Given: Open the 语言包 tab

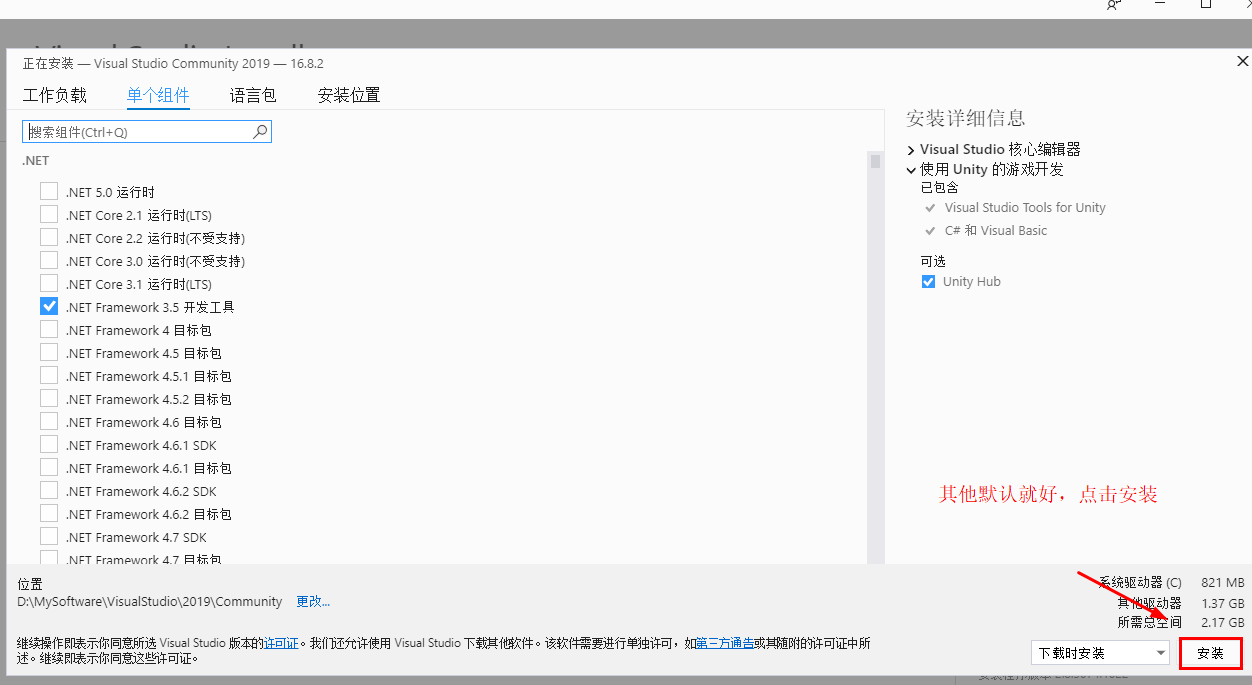Looking at the screenshot, I should (x=253, y=96).
